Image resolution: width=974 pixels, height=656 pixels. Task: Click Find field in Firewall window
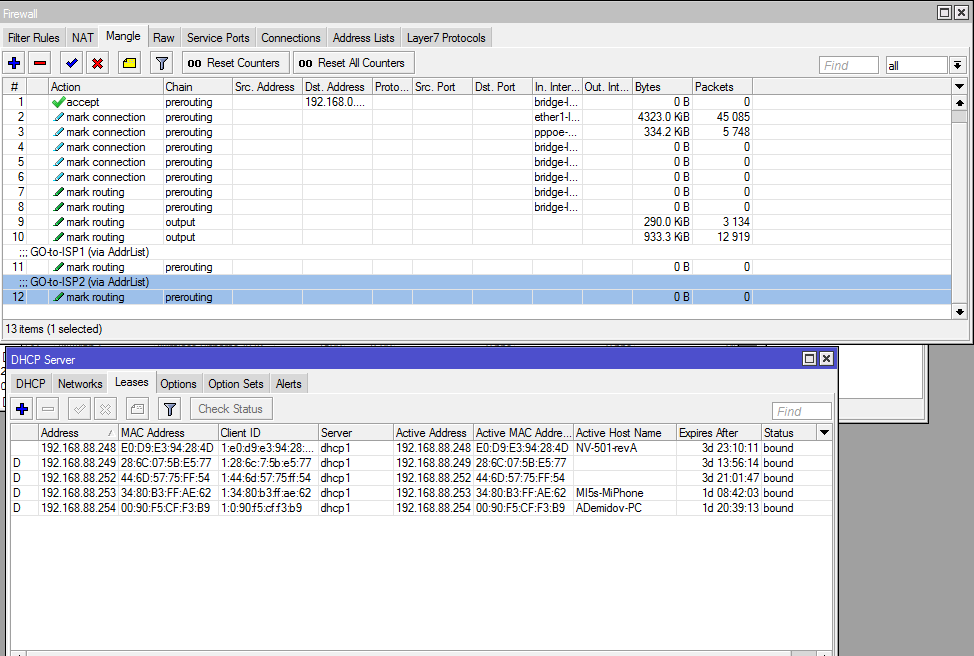(849, 65)
